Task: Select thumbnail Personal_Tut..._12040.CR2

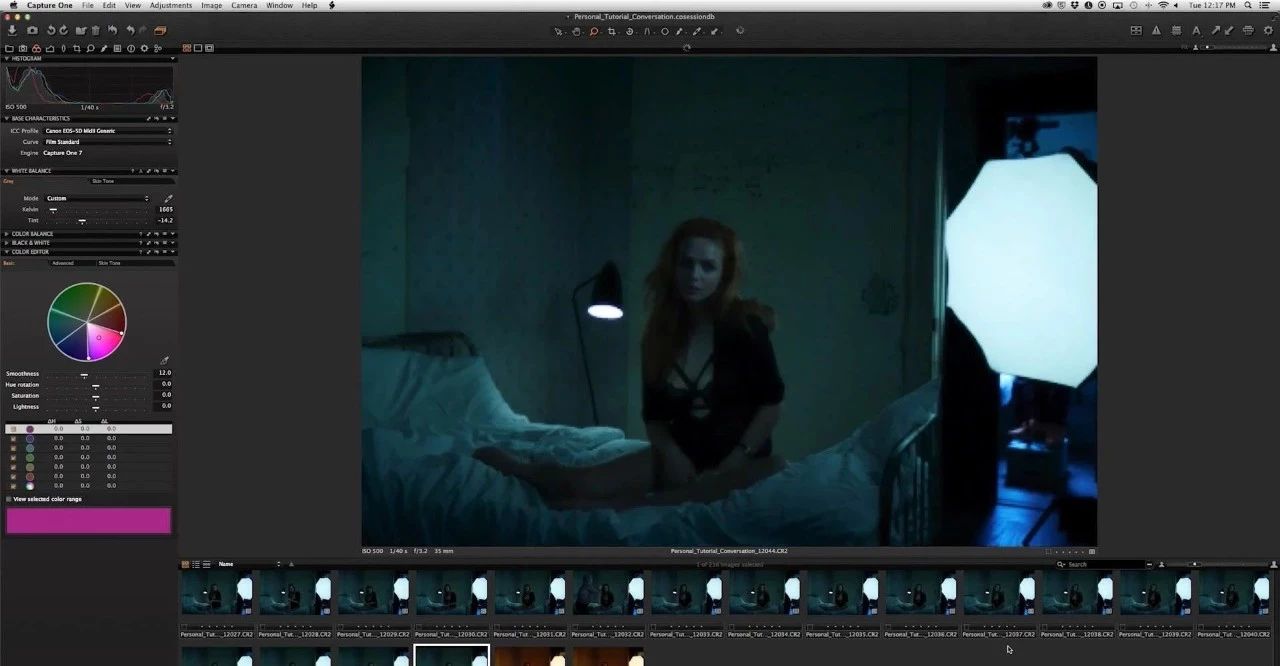Action: pyautogui.click(x=1234, y=602)
